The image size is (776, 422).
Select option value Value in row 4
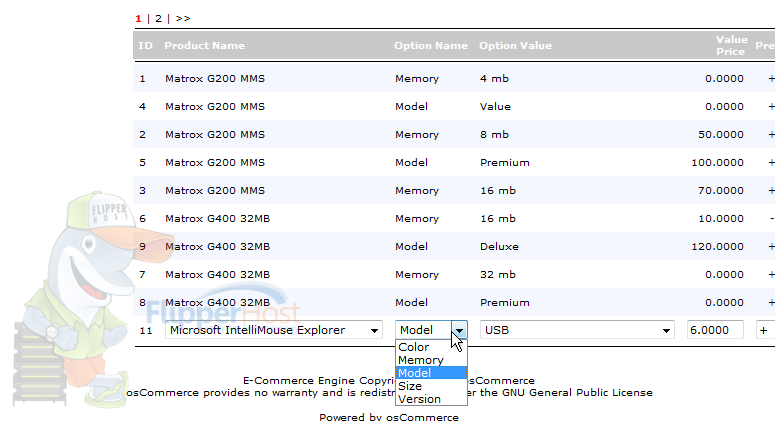pos(495,106)
